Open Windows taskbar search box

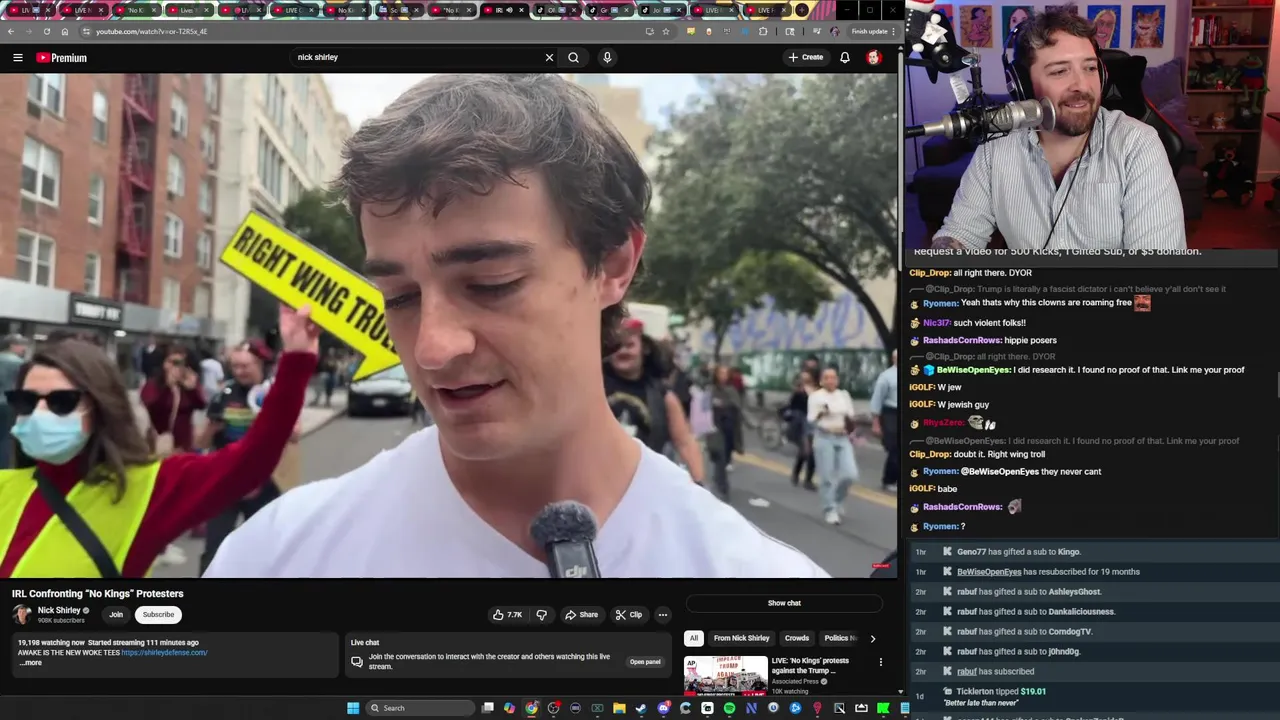coord(420,708)
